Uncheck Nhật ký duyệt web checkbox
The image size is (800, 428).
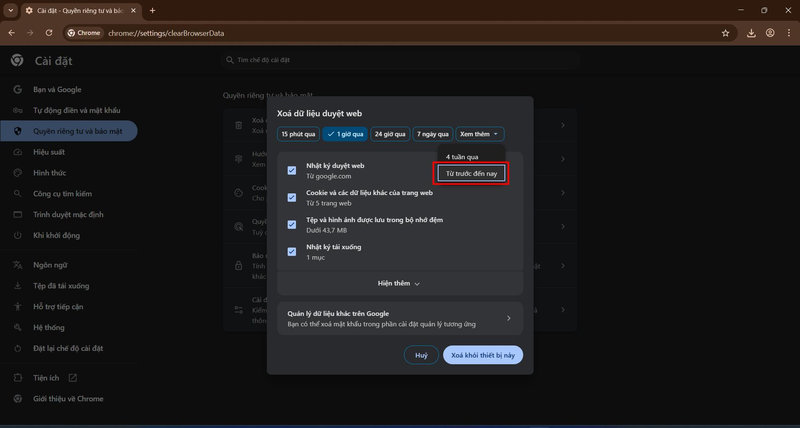[x=292, y=170]
